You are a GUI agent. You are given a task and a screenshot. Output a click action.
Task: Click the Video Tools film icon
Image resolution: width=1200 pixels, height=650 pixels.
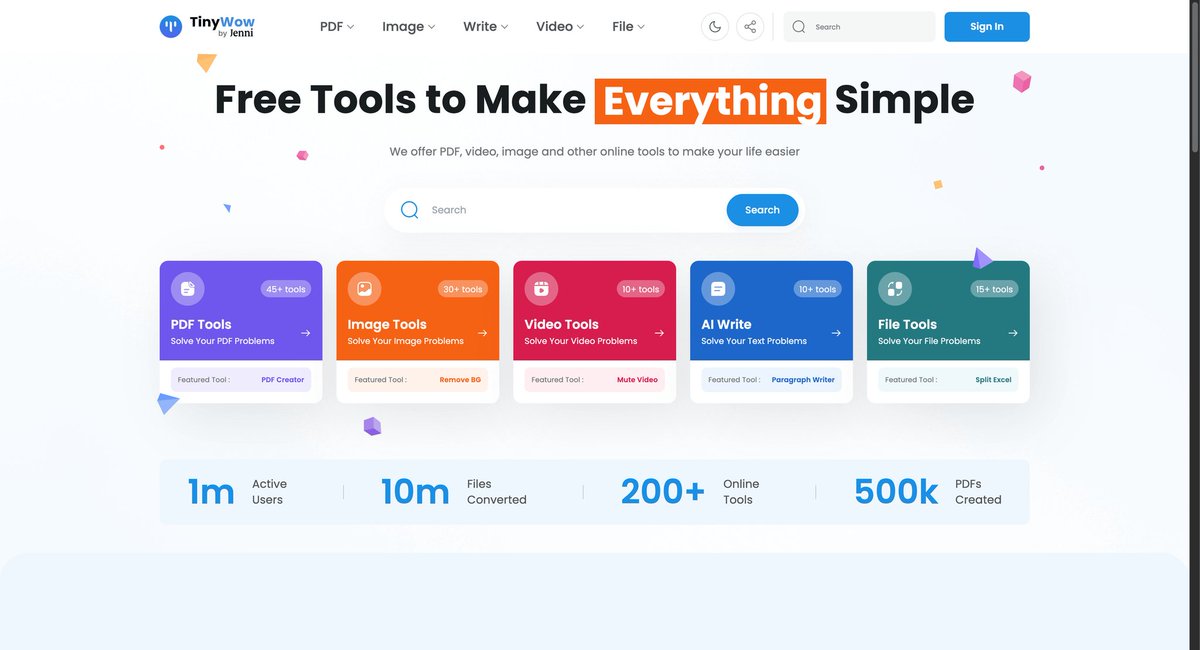tap(541, 289)
